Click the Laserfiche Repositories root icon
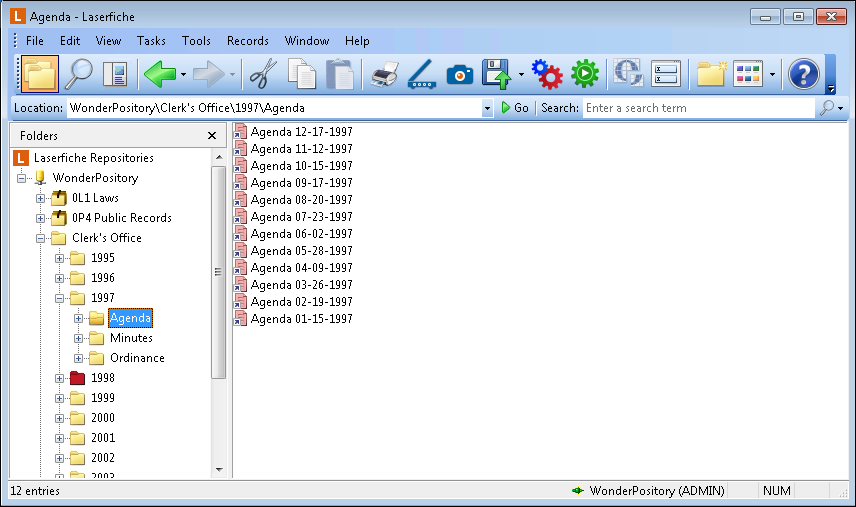 pos(21,158)
